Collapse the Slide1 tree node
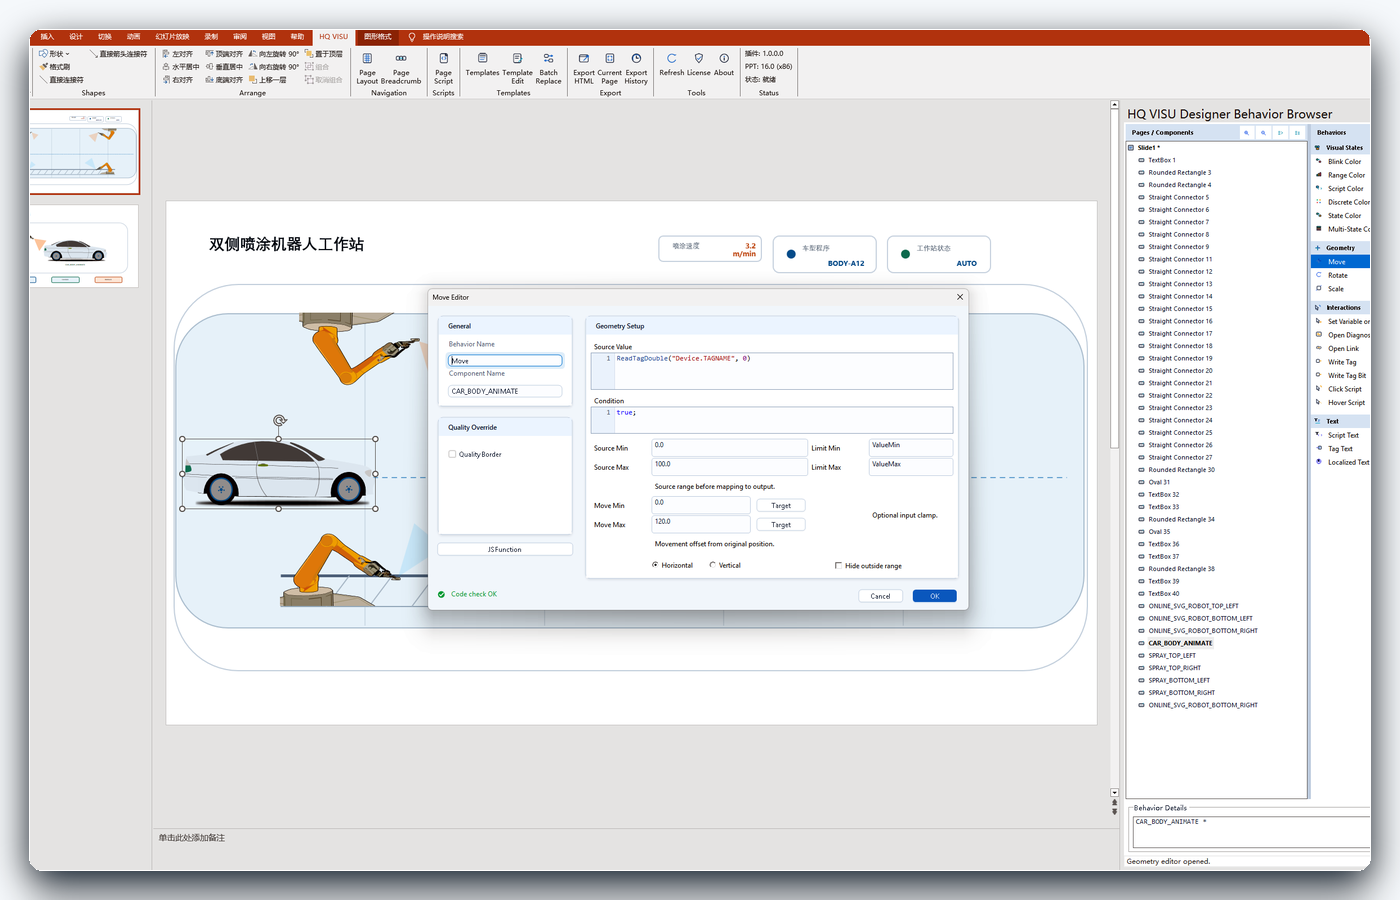This screenshot has width=1400, height=900. [1131, 148]
